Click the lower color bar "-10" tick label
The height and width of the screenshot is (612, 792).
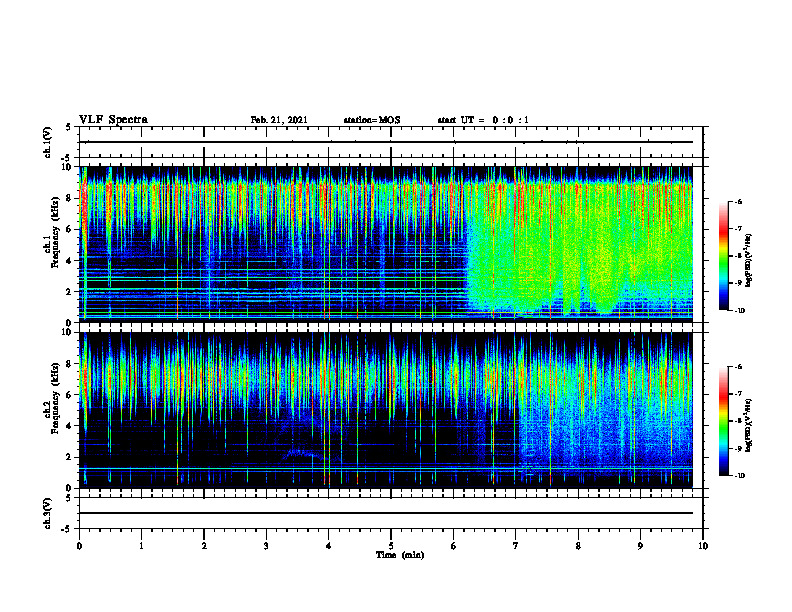[x=739, y=476]
